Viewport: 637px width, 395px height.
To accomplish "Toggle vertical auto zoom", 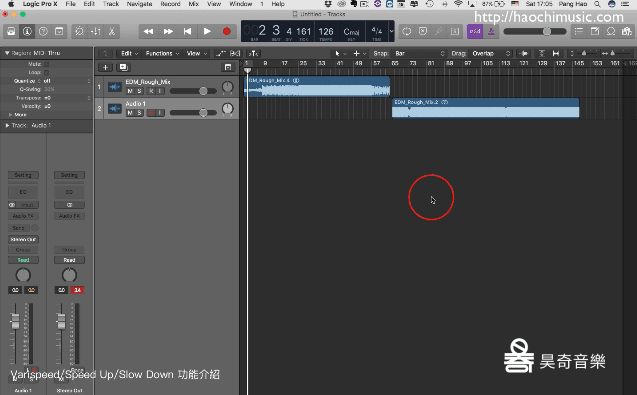I will pos(542,53).
